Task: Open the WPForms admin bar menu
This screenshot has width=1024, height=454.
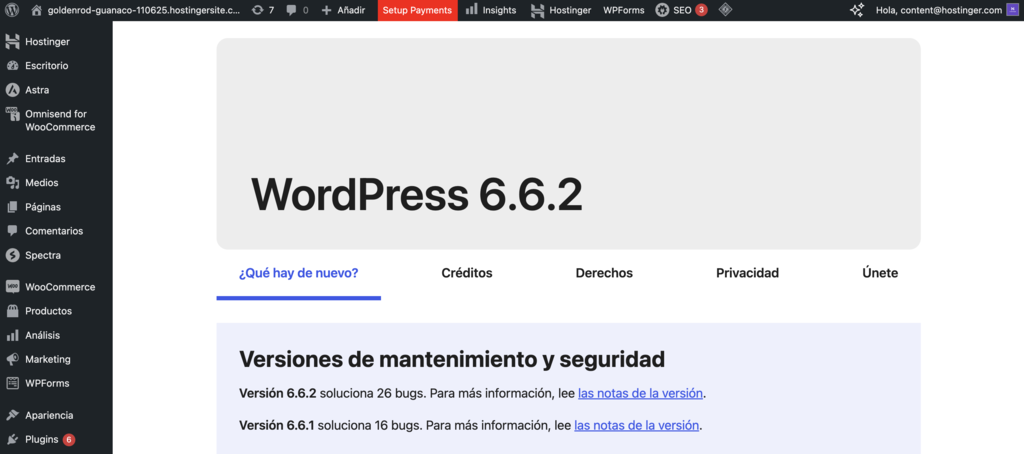Action: tap(623, 10)
